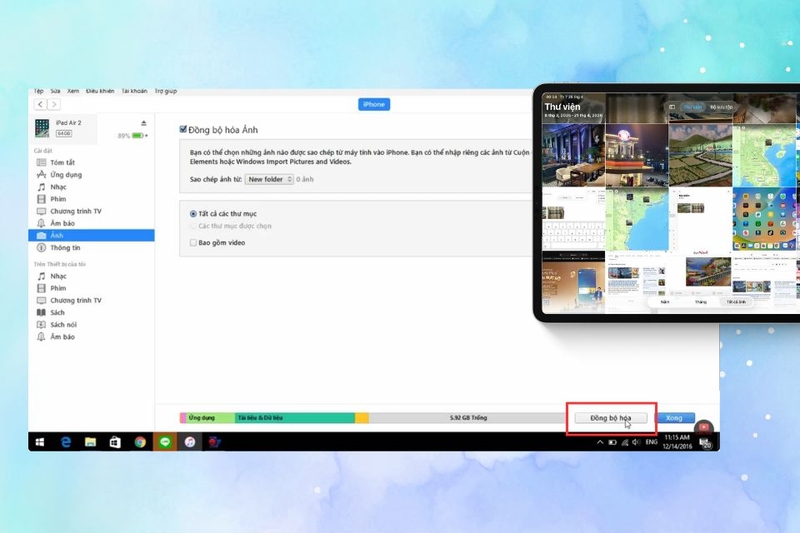The width and height of the screenshot is (800, 533).
Task: Launch Microsoft Edge from the taskbar
Action: point(66,442)
